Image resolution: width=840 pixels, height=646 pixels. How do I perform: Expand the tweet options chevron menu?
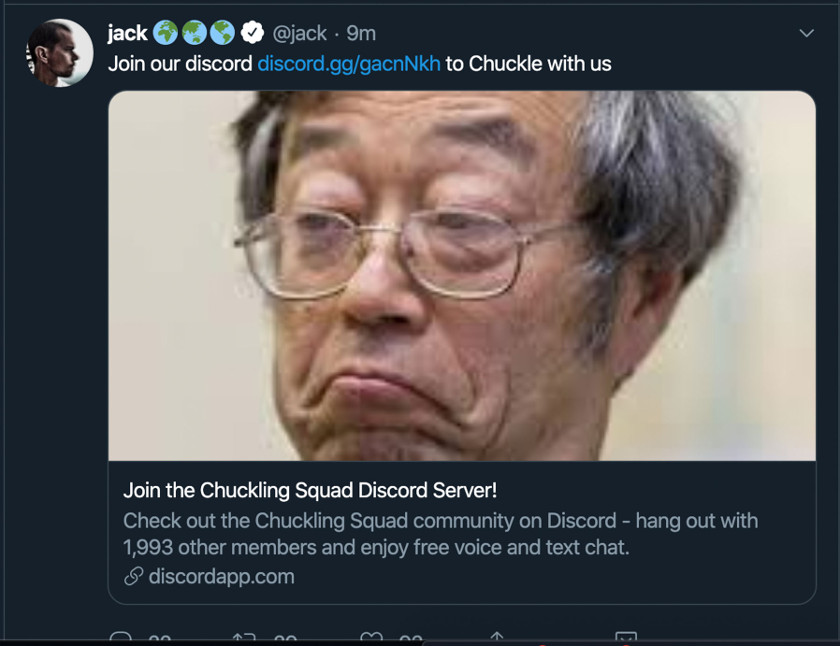[806, 33]
